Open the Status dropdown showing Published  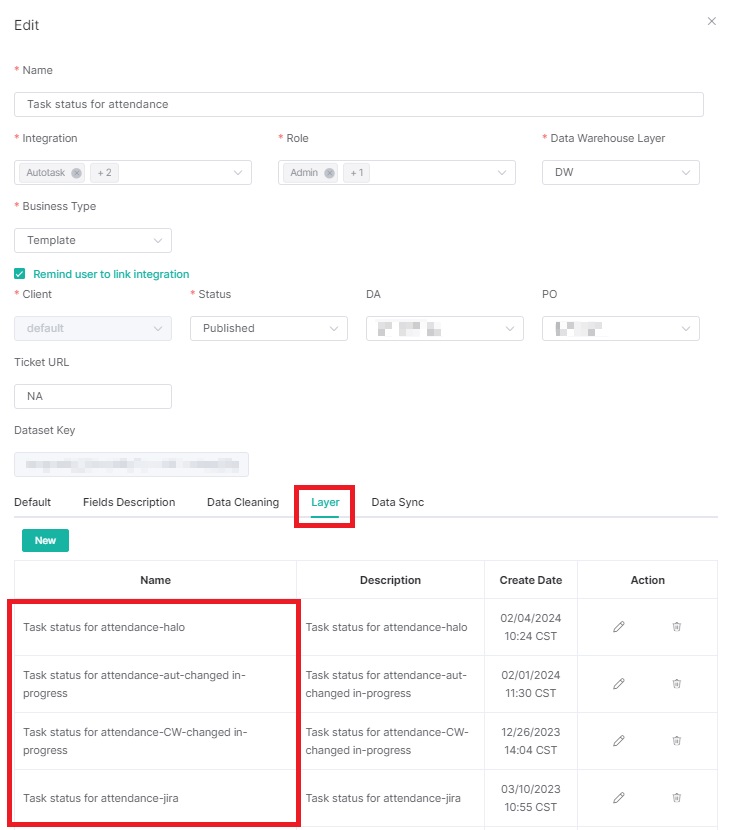(x=268, y=328)
